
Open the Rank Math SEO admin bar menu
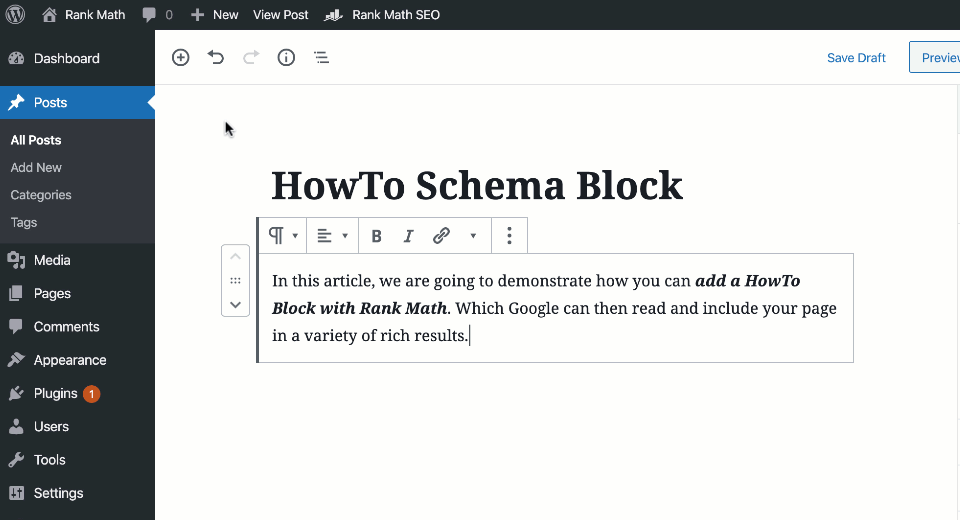click(382, 15)
